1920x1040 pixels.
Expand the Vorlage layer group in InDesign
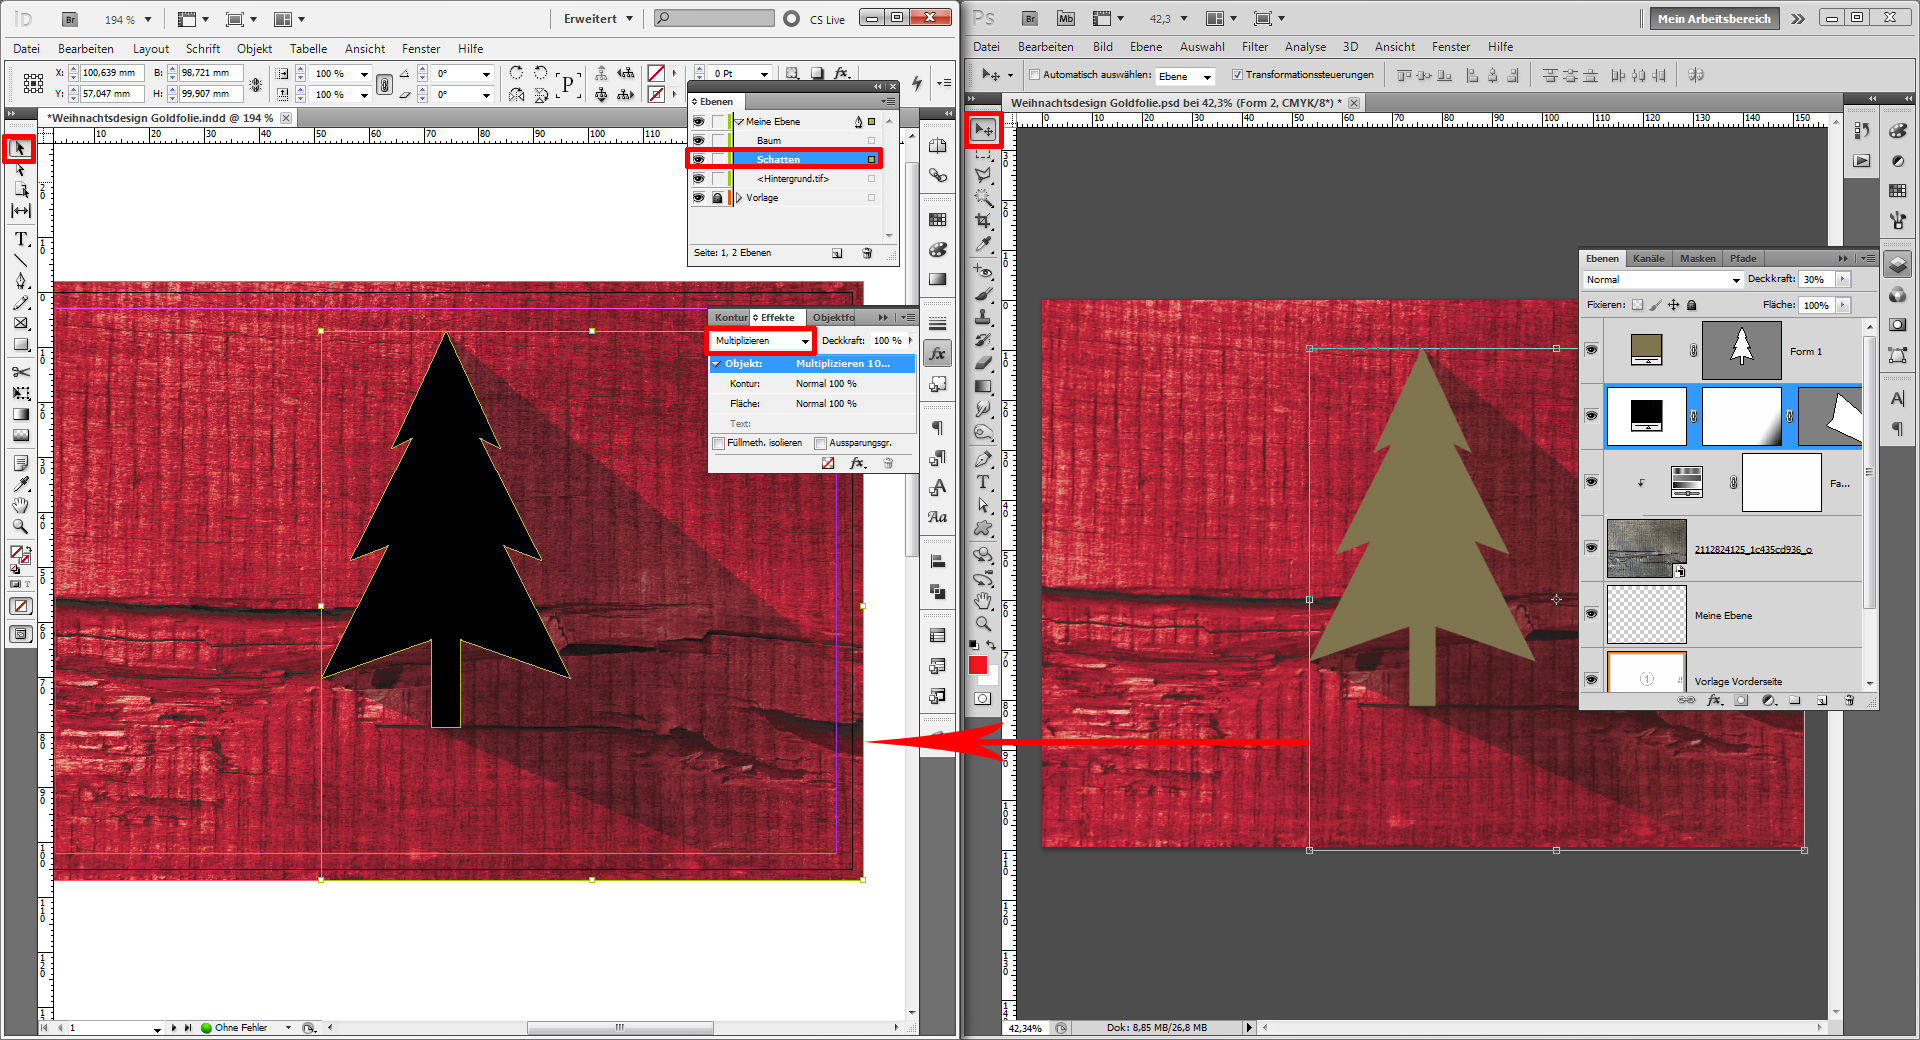pos(737,197)
